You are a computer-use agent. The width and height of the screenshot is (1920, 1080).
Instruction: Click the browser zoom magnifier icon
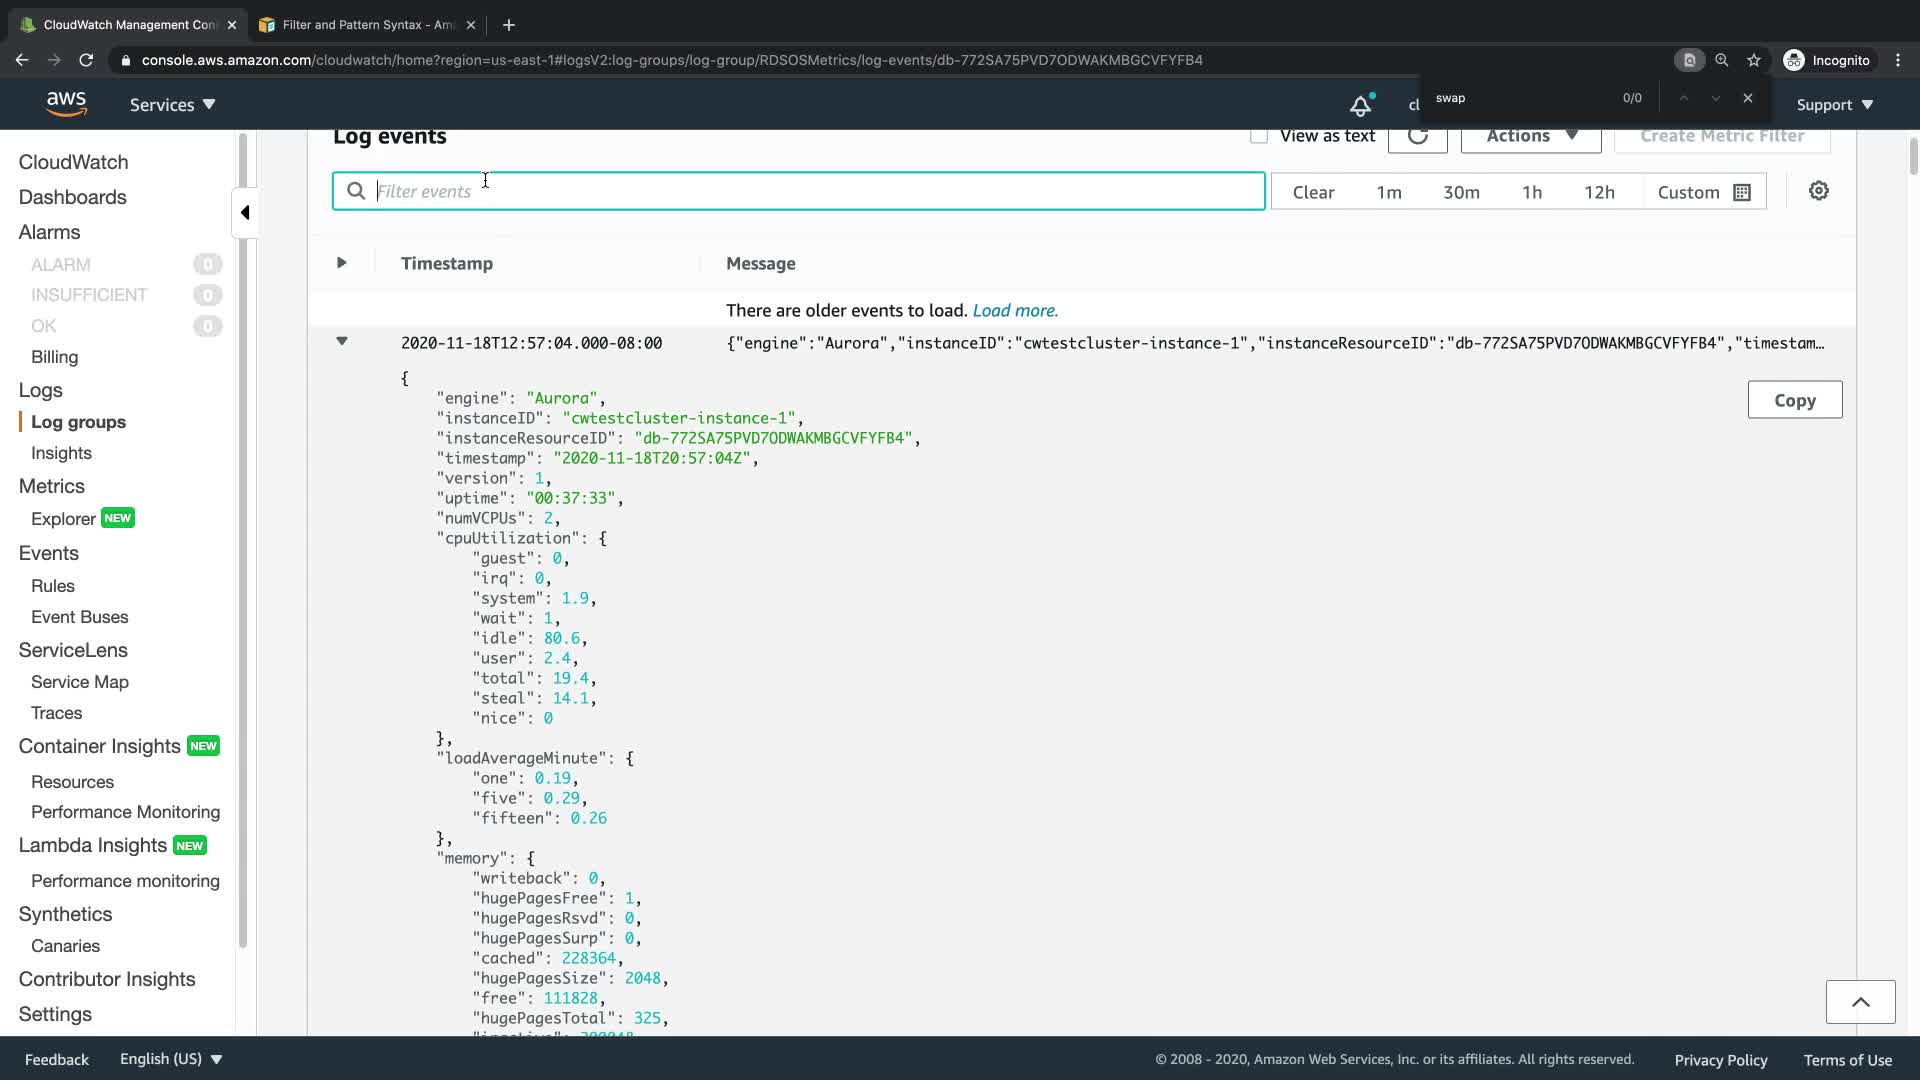pos(1721,60)
